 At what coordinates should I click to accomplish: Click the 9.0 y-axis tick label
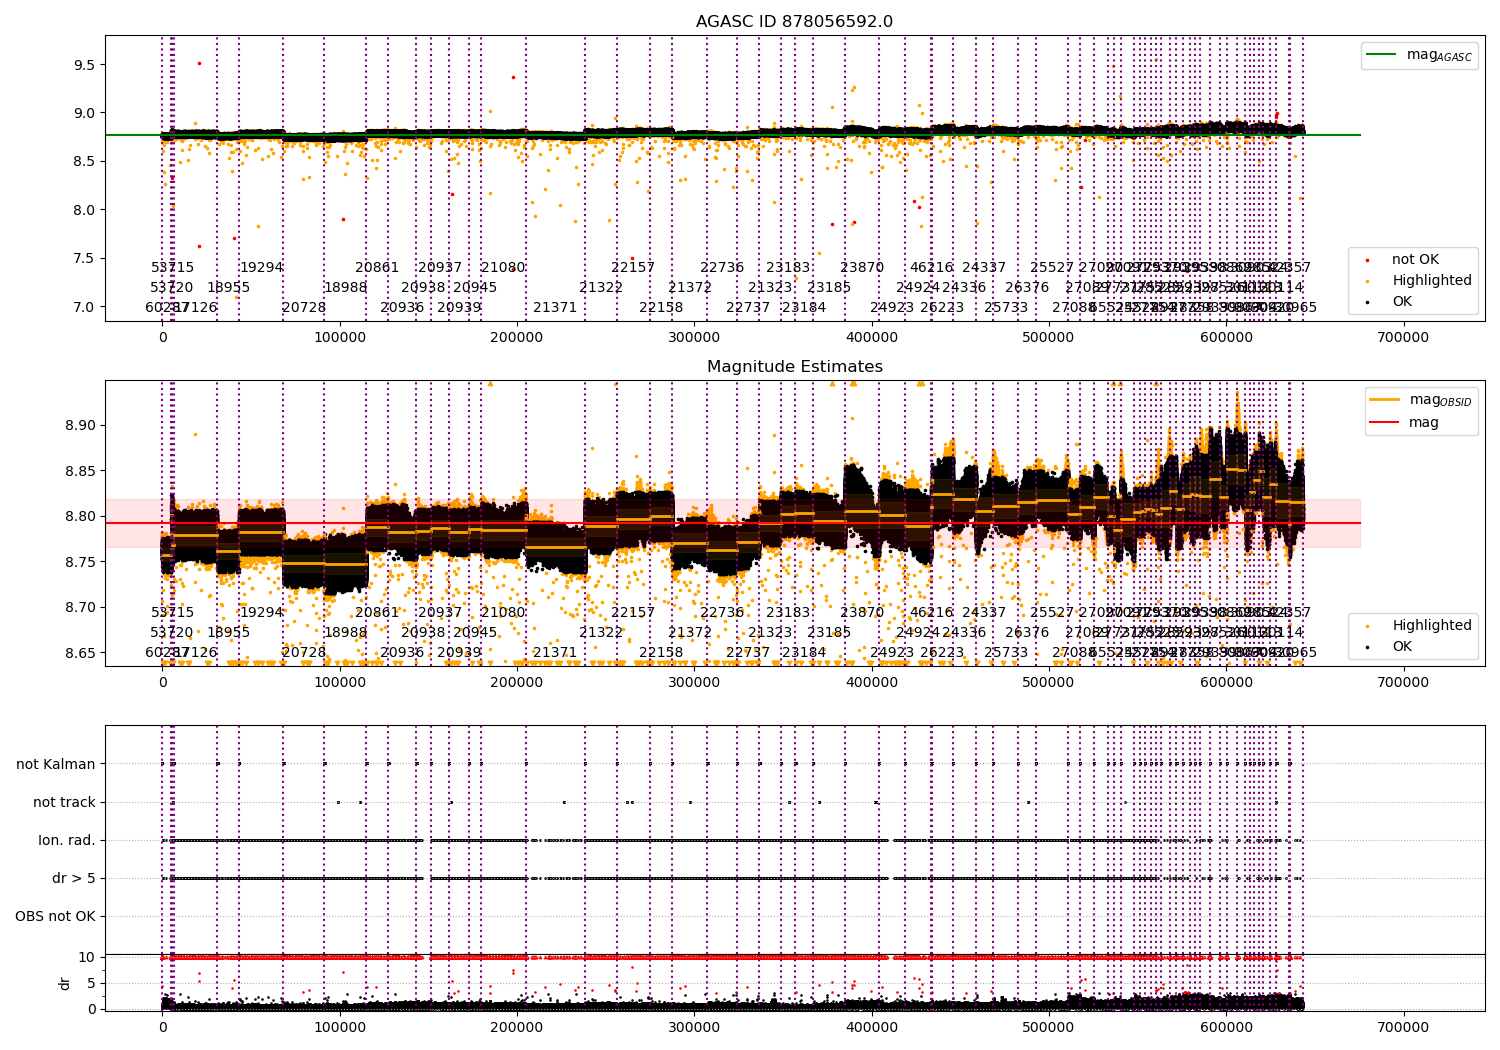point(84,114)
